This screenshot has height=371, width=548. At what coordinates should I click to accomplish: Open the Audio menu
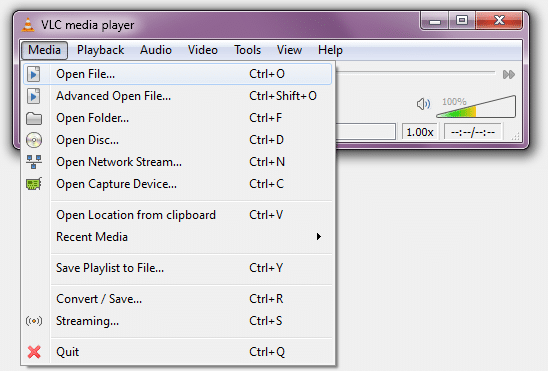pyautogui.click(x=156, y=50)
